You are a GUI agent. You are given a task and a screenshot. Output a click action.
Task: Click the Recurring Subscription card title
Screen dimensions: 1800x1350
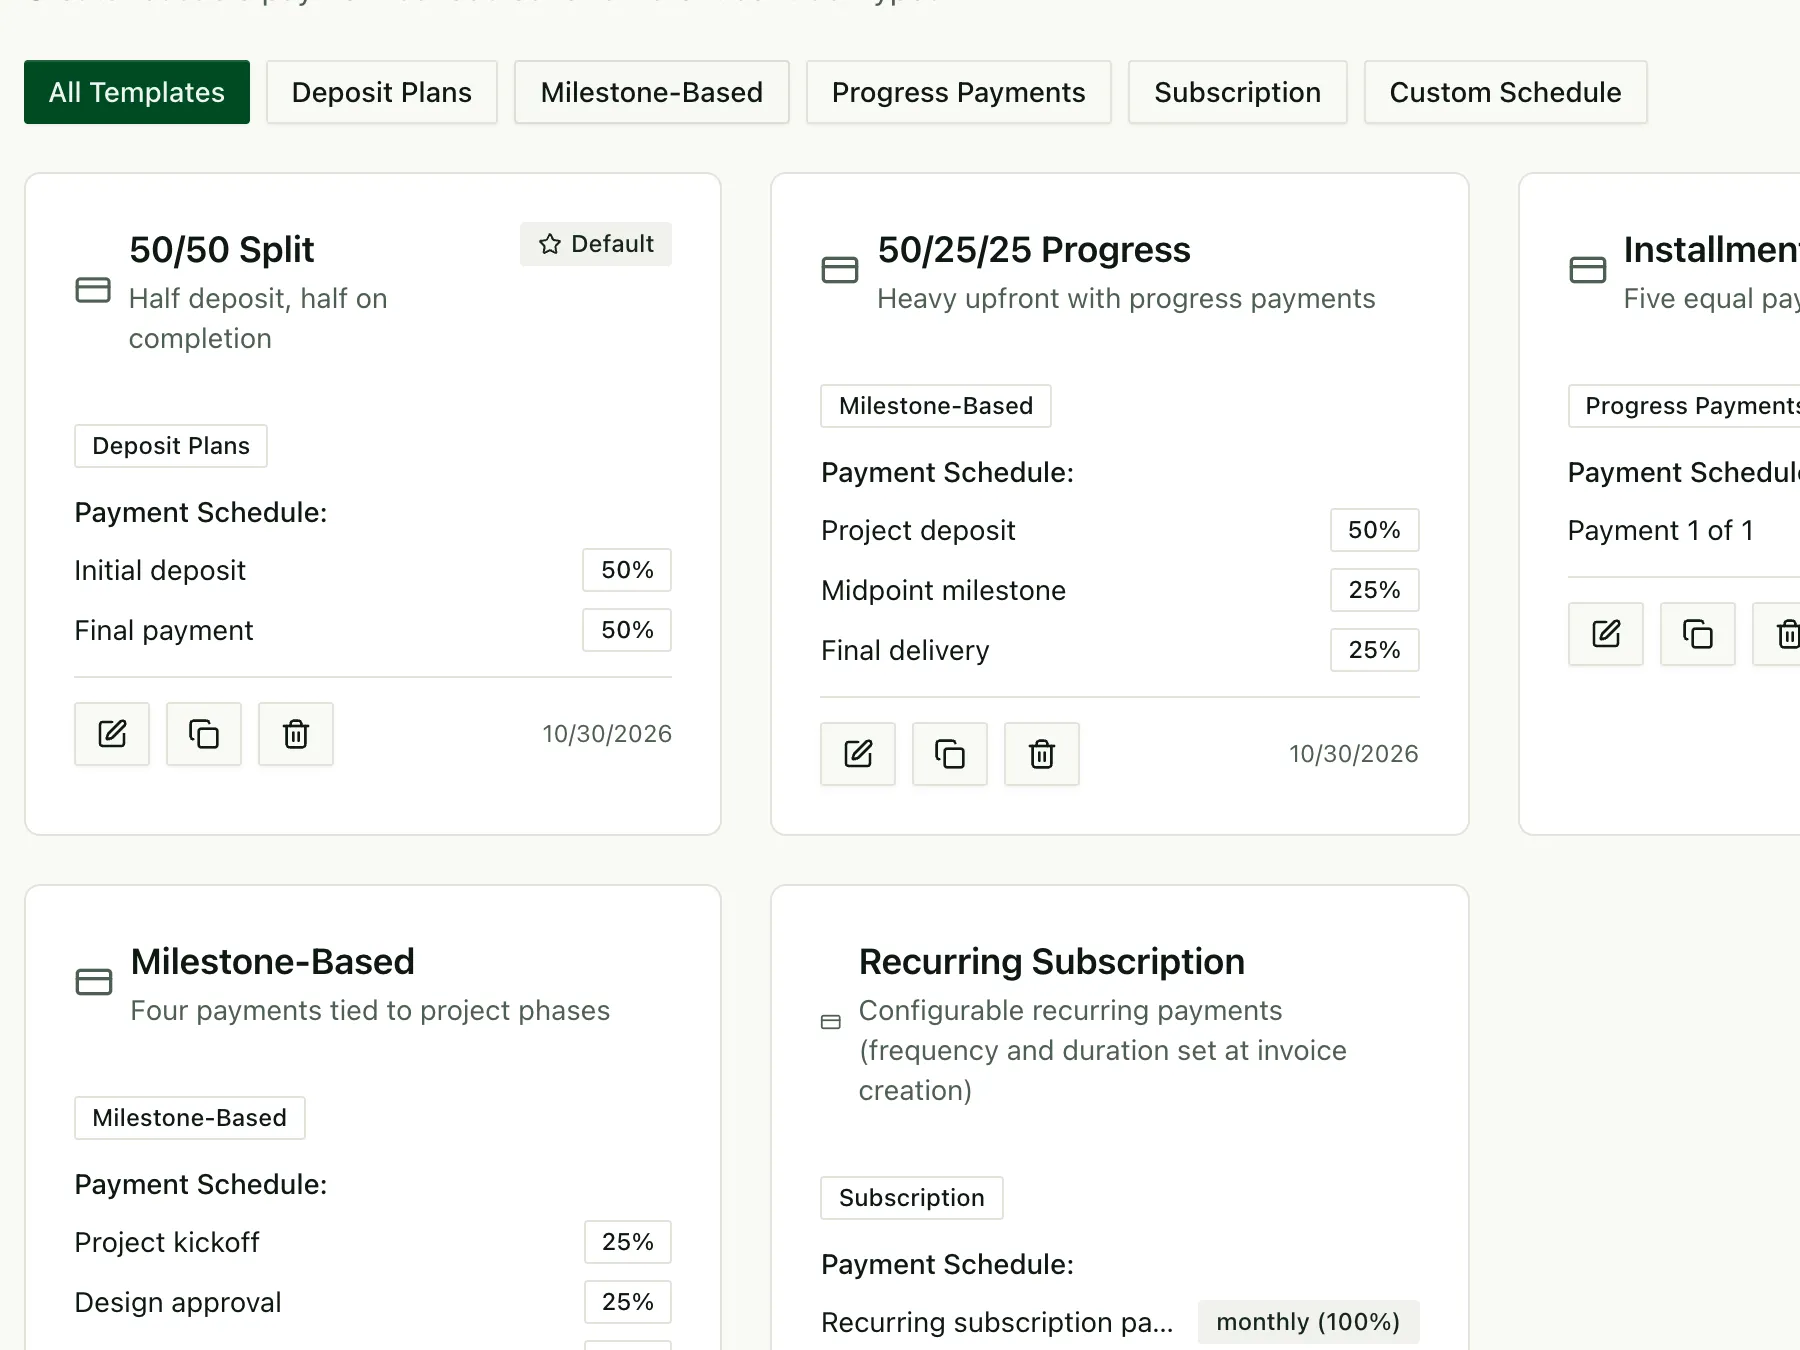(x=1052, y=962)
